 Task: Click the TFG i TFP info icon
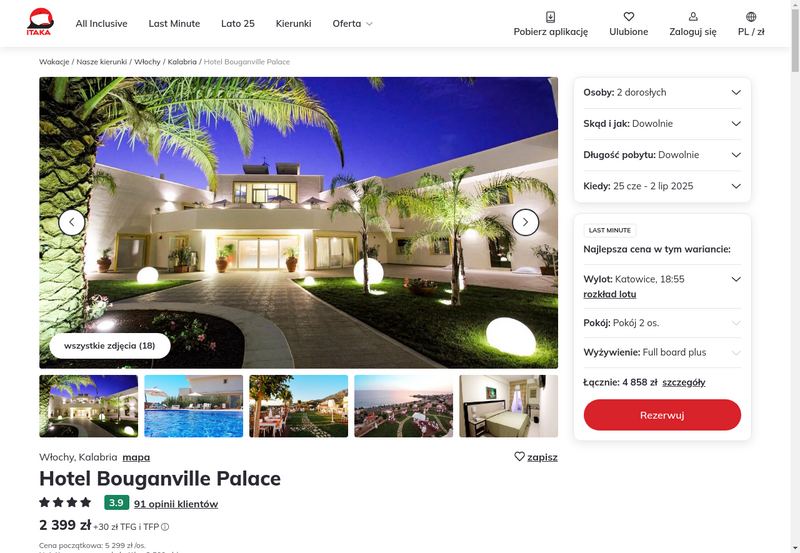[x=165, y=527]
